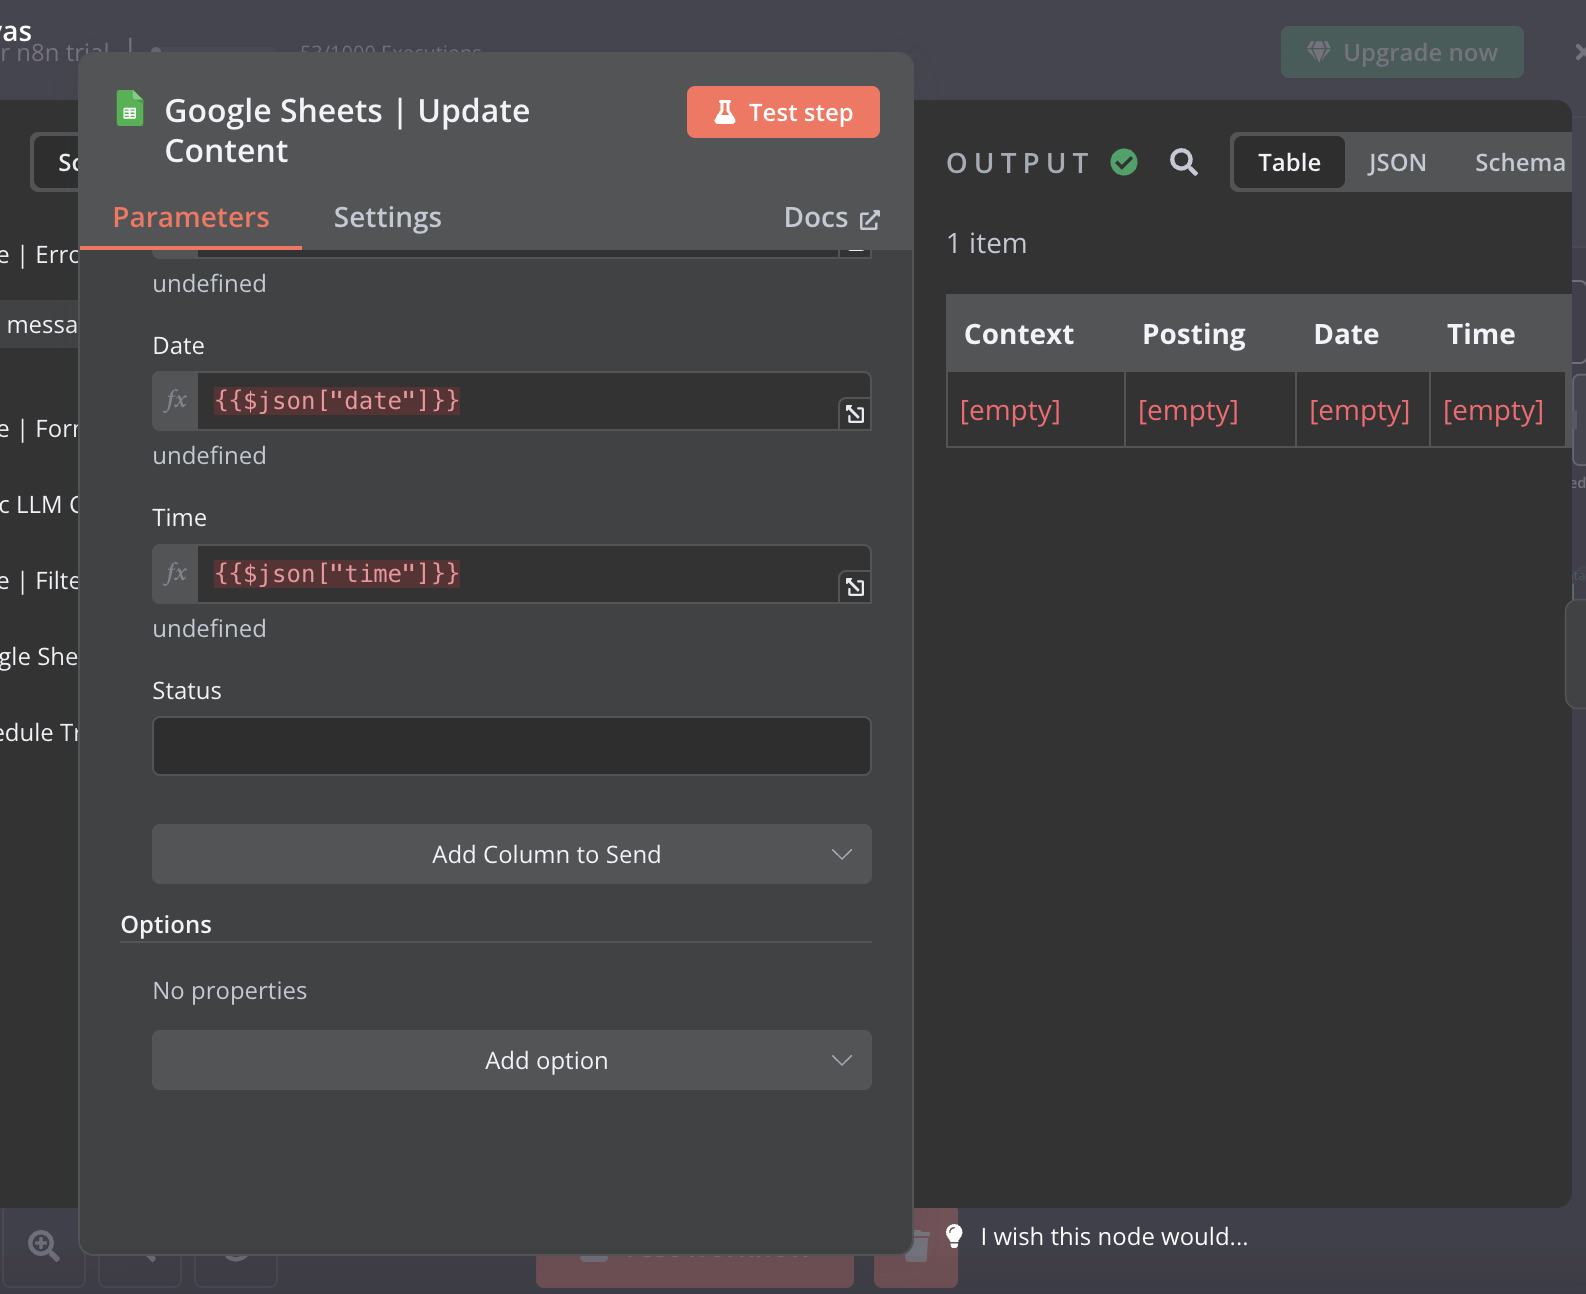Open the Docs link

(x=831, y=218)
